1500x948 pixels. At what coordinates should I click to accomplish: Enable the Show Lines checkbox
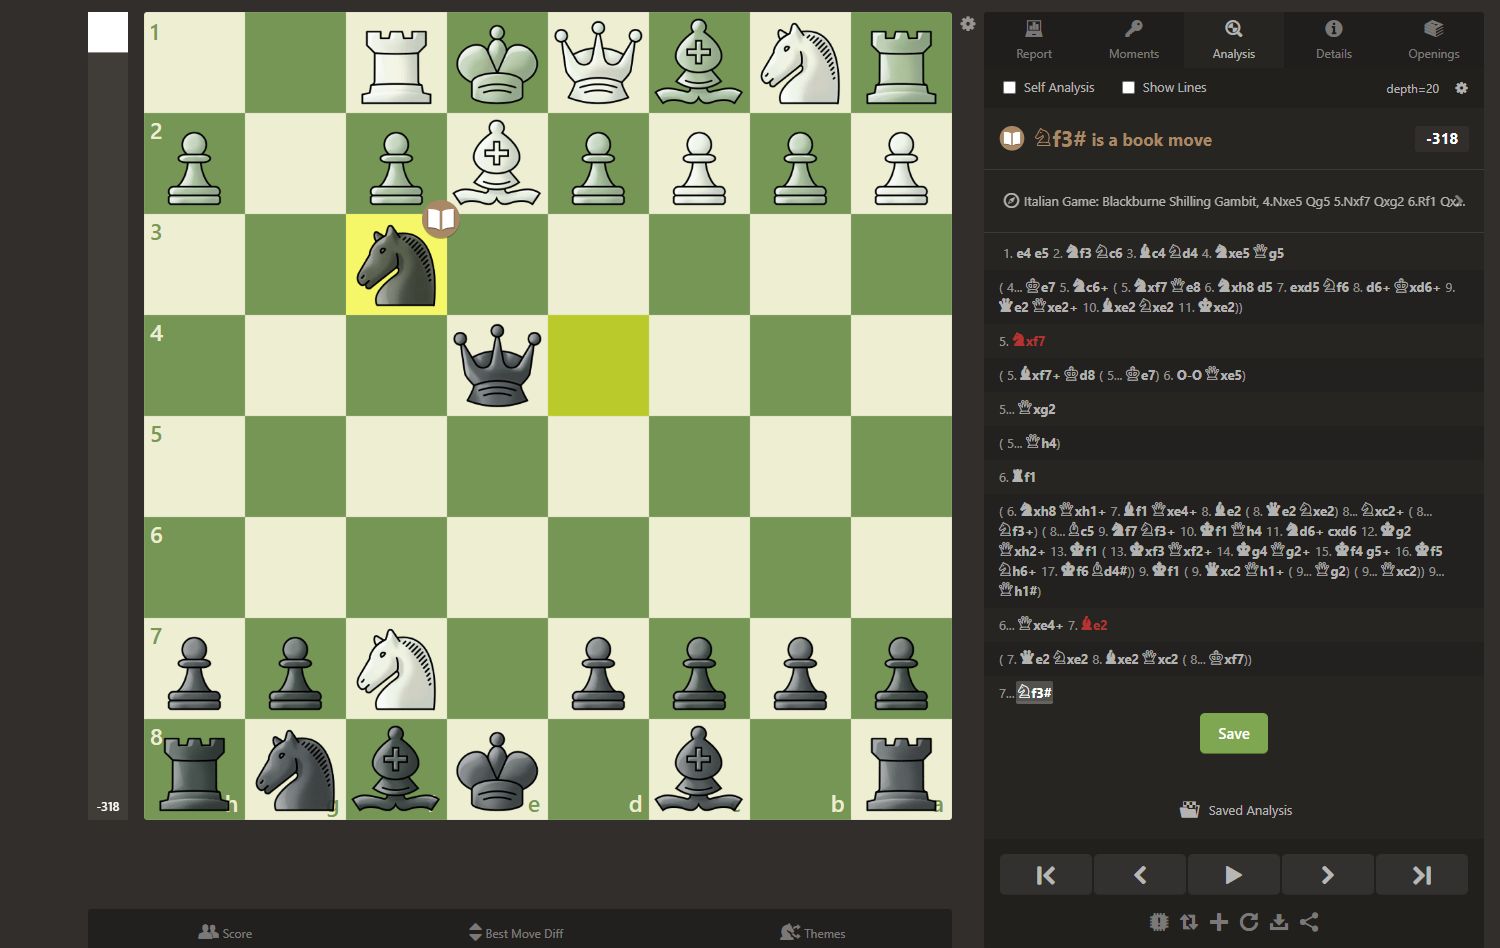(1129, 87)
